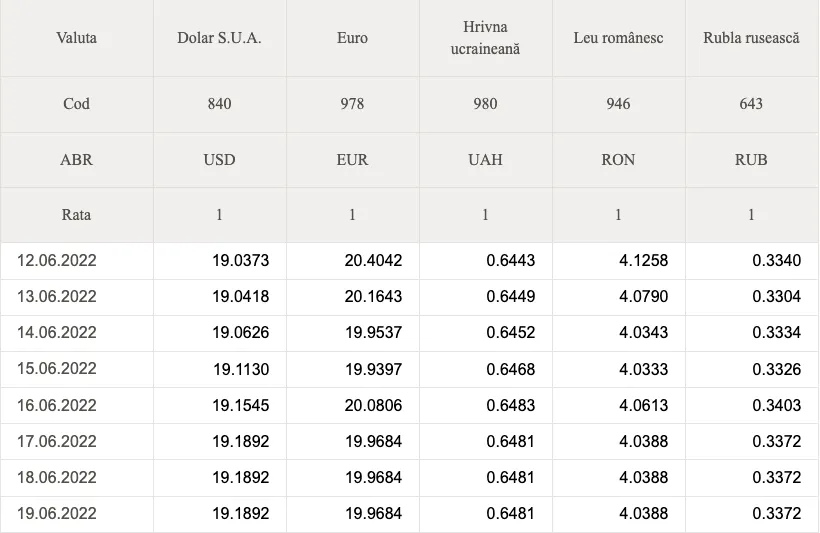820x533 pixels.
Task: Click the EUR abbreviation cell
Action: [x=352, y=160]
